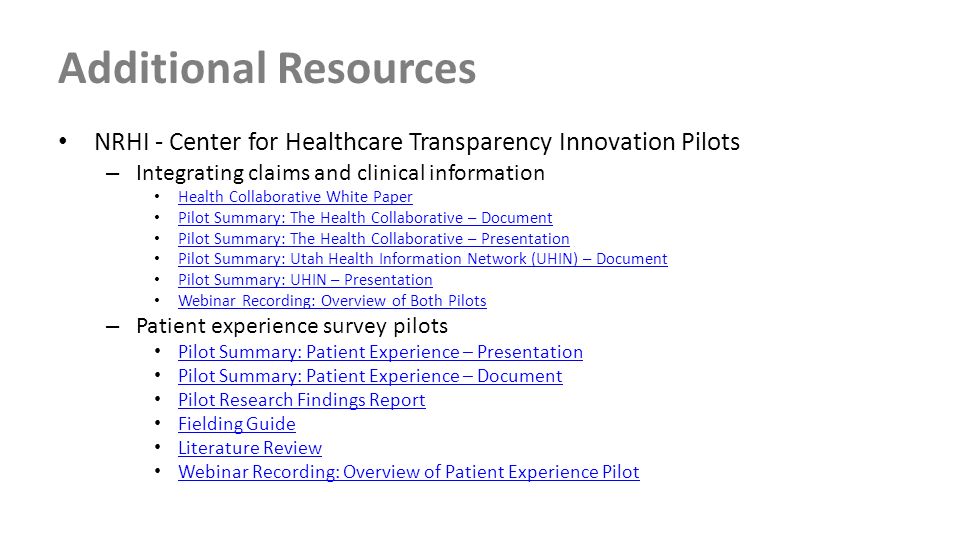Click the bullet before Fielding Guide
960x540 pixels.
pos(157,424)
